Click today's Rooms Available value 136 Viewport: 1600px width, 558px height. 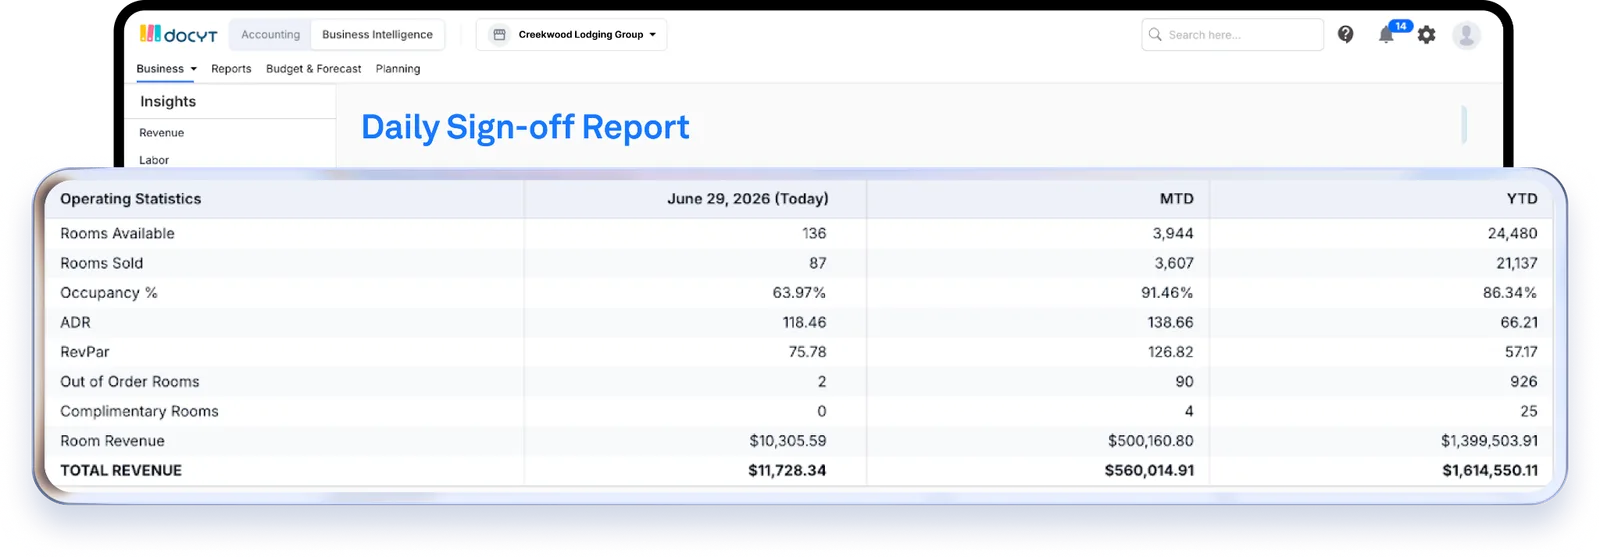[x=814, y=233]
